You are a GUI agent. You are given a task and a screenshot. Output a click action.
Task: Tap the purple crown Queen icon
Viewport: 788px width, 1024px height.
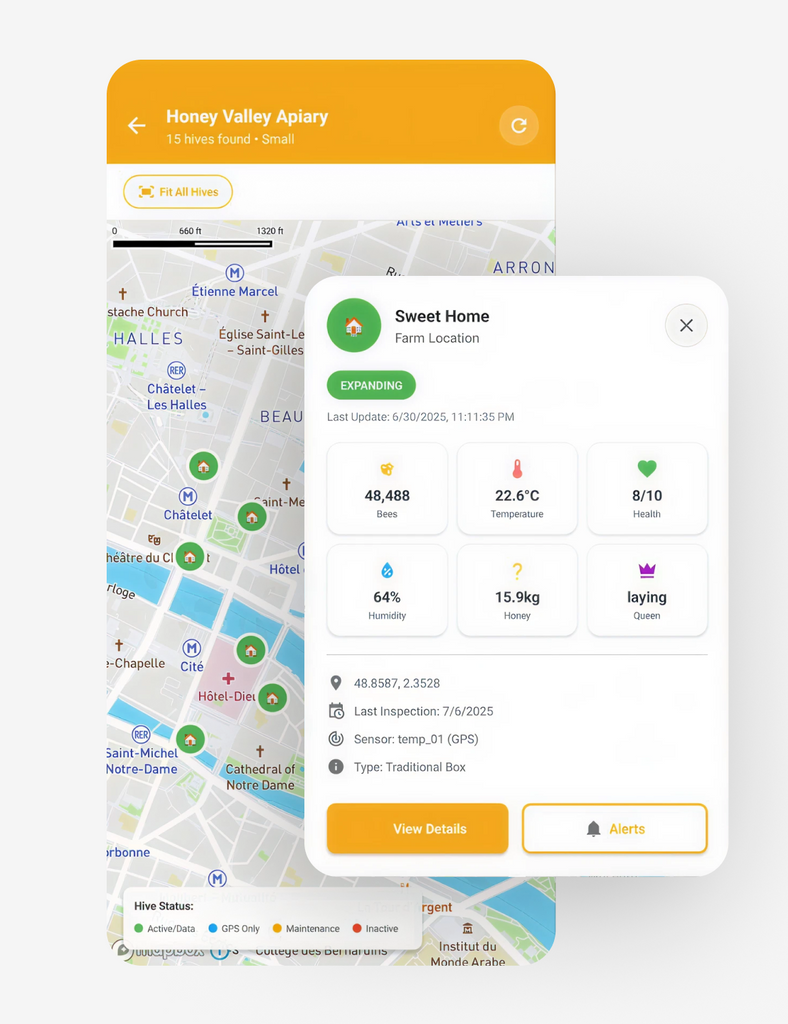tap(647, 570)
